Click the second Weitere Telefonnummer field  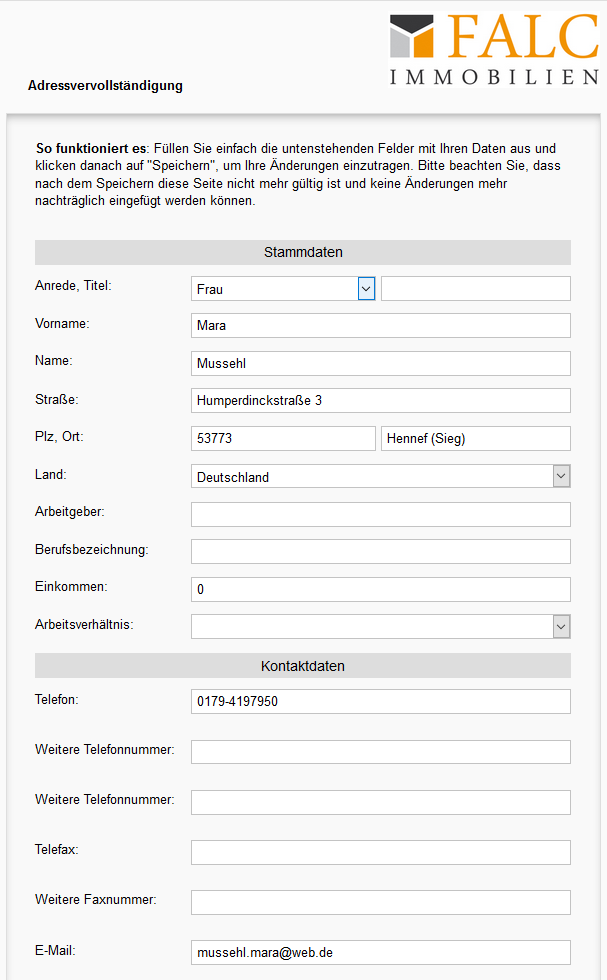pyautogui.click(x=380, y=802)
